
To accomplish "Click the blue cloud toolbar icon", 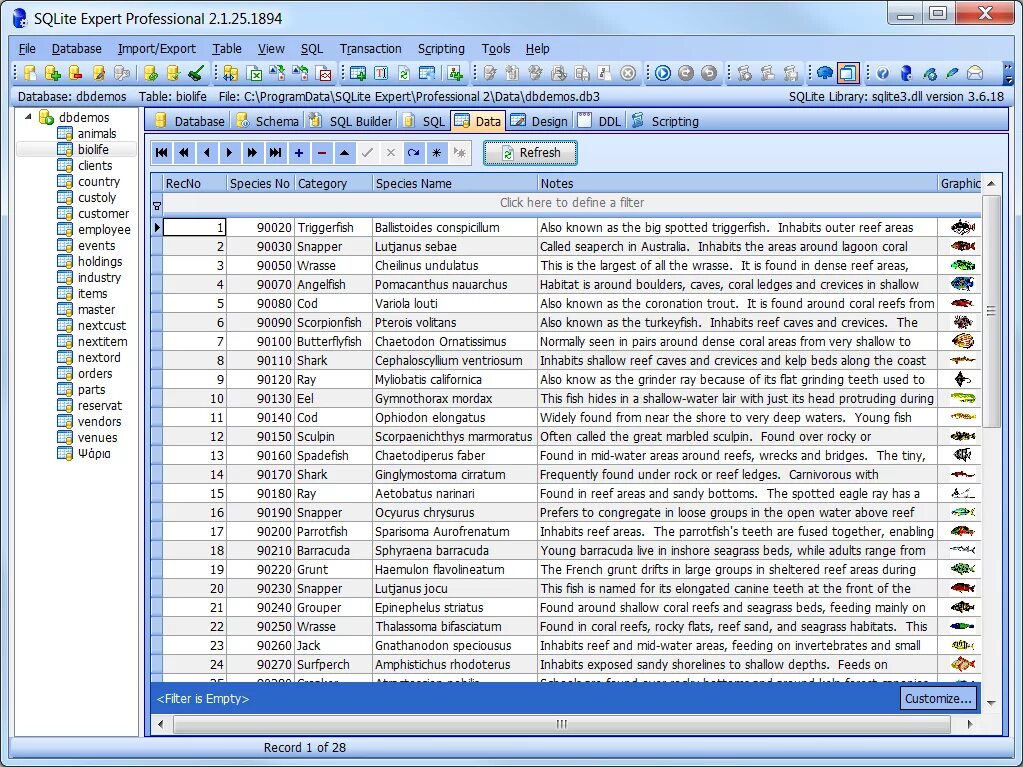I will 825,73.
